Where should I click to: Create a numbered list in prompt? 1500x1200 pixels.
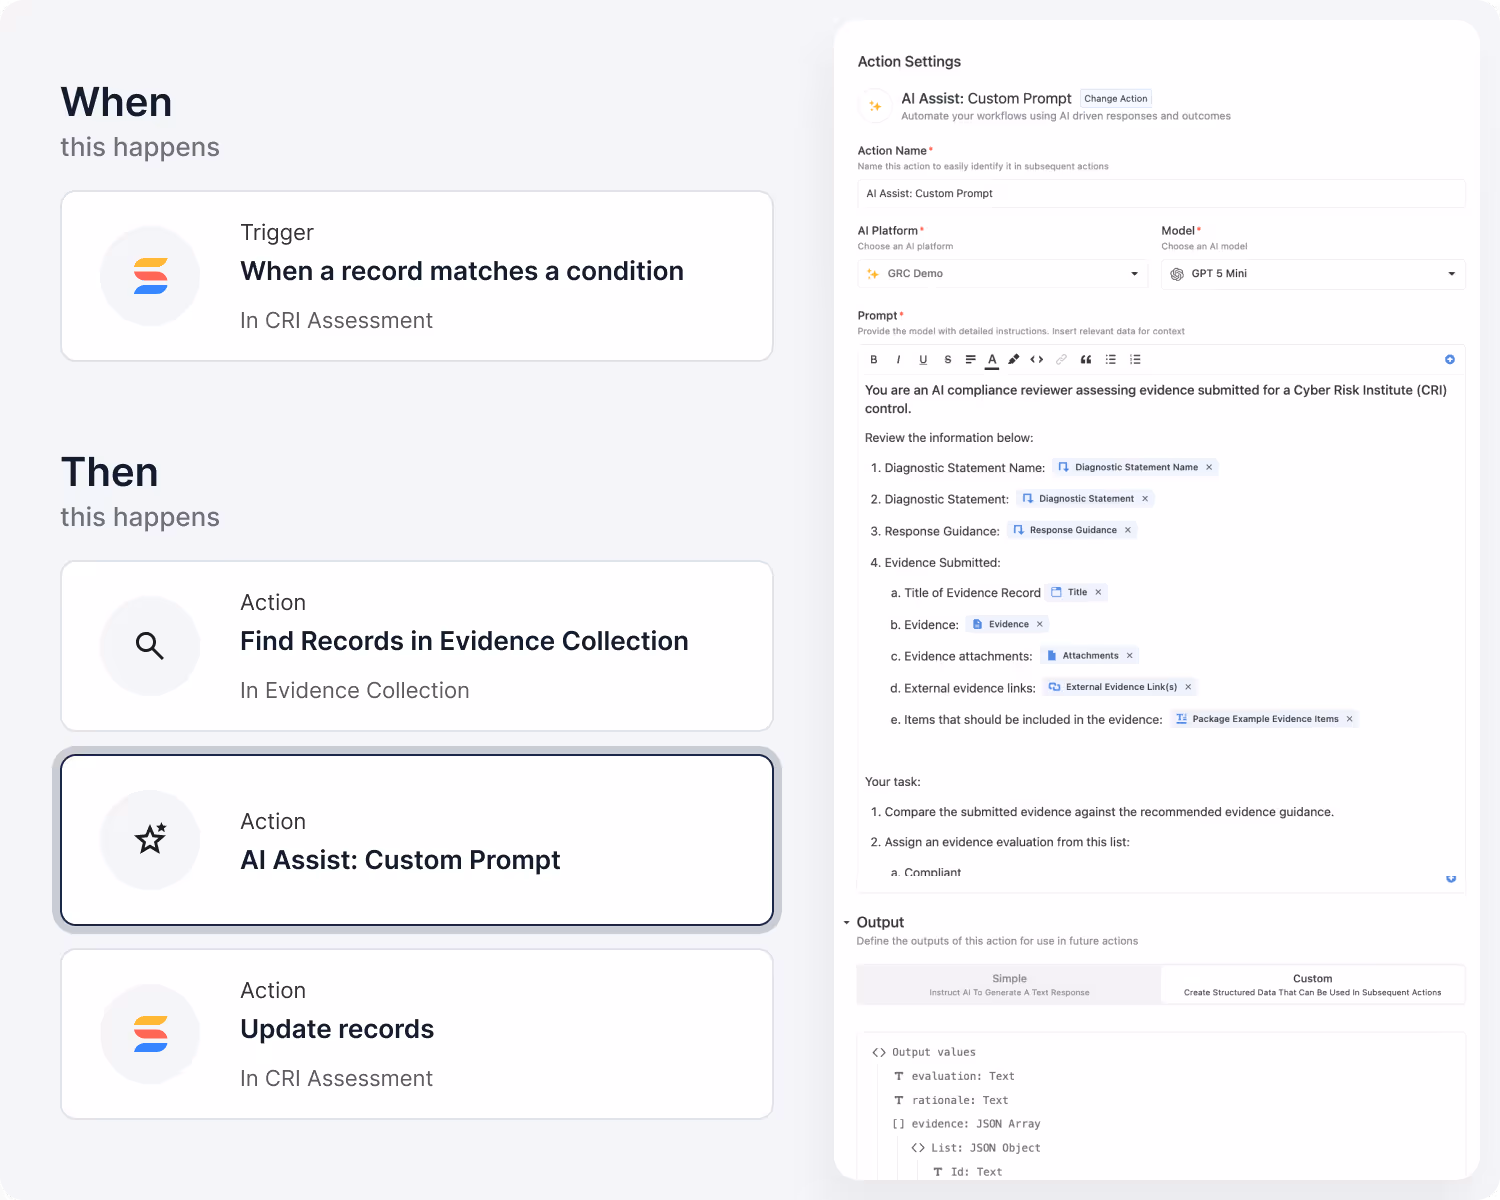[x=1135, y=359]
